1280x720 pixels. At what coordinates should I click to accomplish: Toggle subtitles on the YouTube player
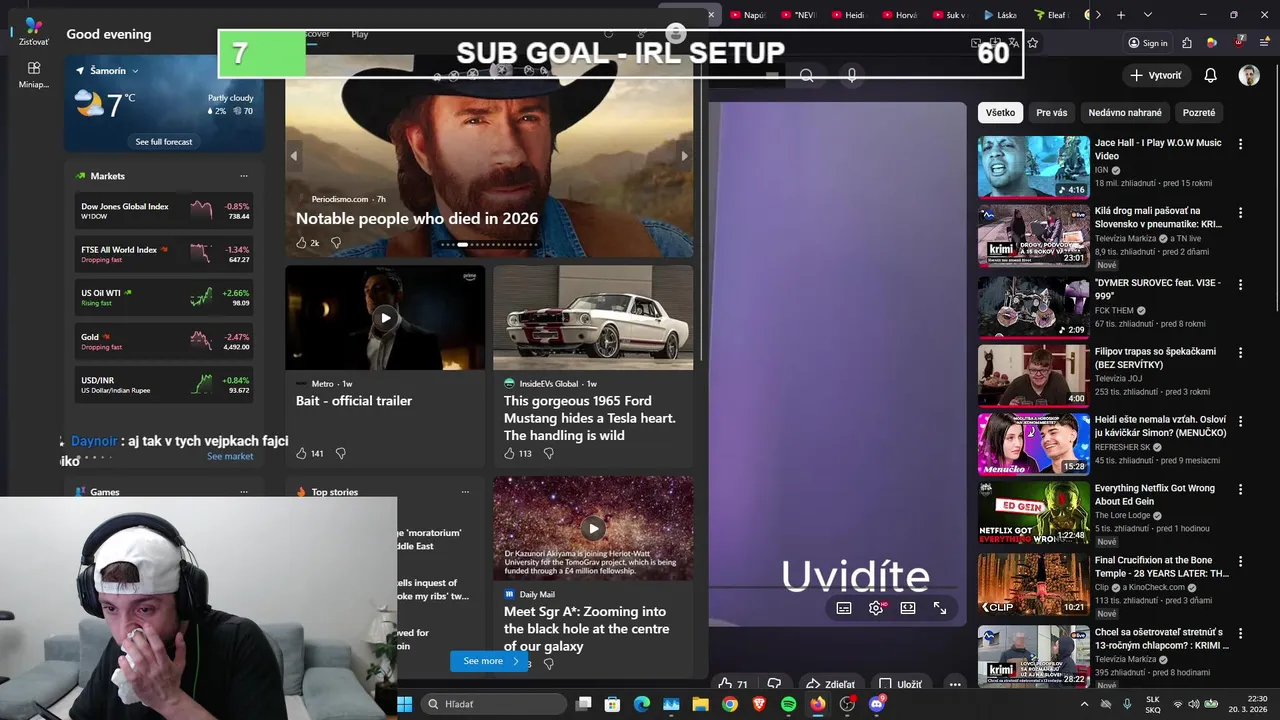coord(844,608)
